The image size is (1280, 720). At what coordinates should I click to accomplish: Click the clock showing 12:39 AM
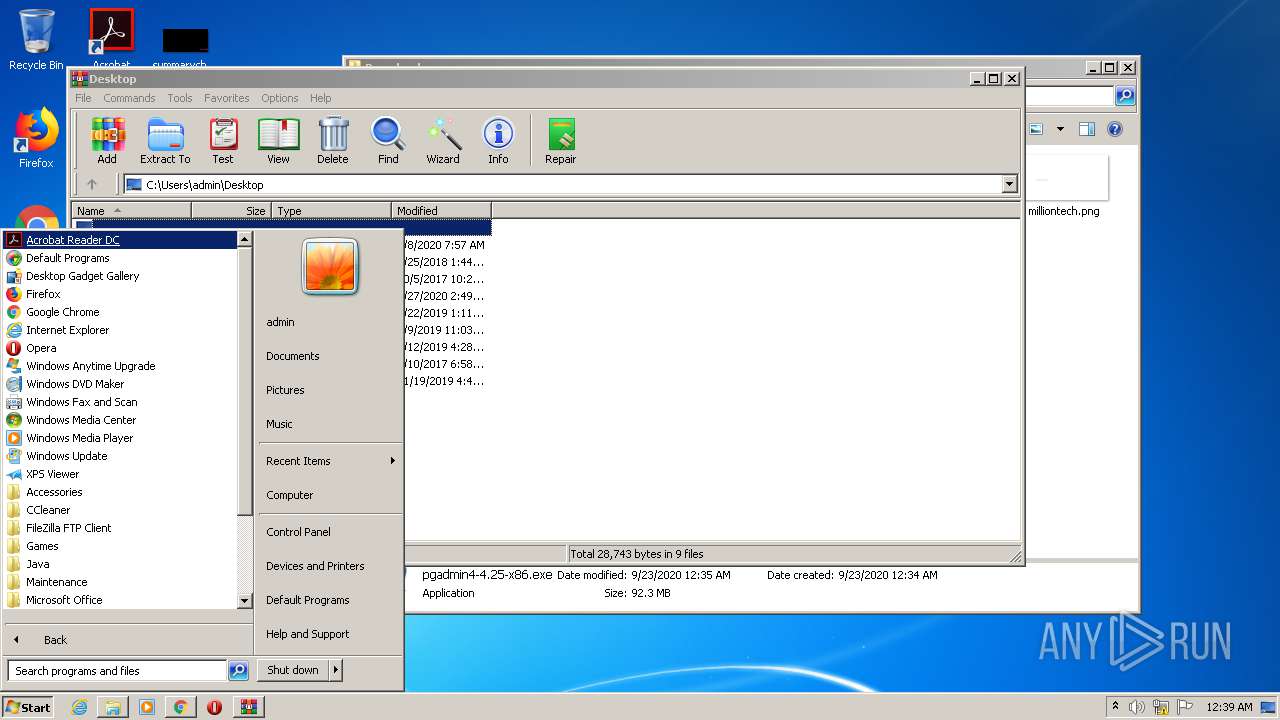pos(1229,707)
